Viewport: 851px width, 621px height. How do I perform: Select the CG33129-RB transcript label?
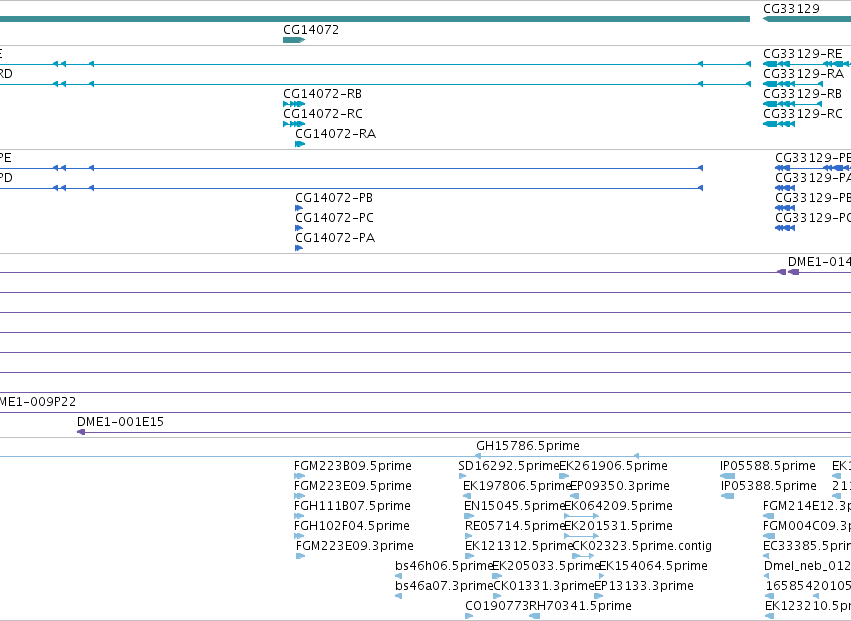[x=803, y=94]
